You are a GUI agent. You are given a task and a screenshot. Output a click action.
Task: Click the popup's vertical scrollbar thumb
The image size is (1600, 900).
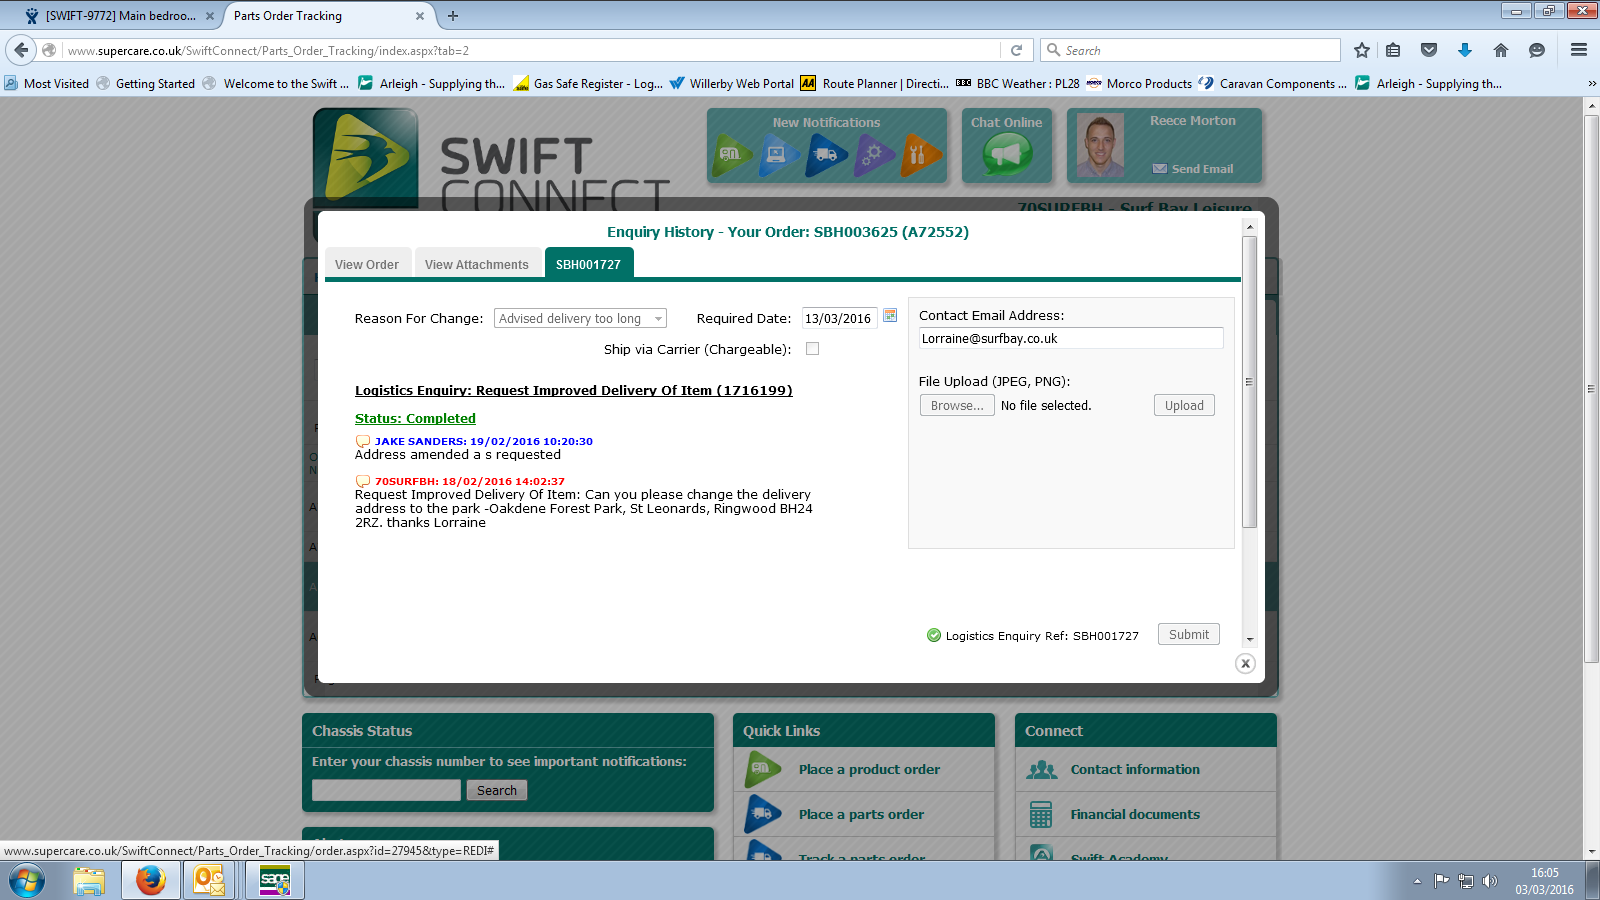coord(1249,382)
